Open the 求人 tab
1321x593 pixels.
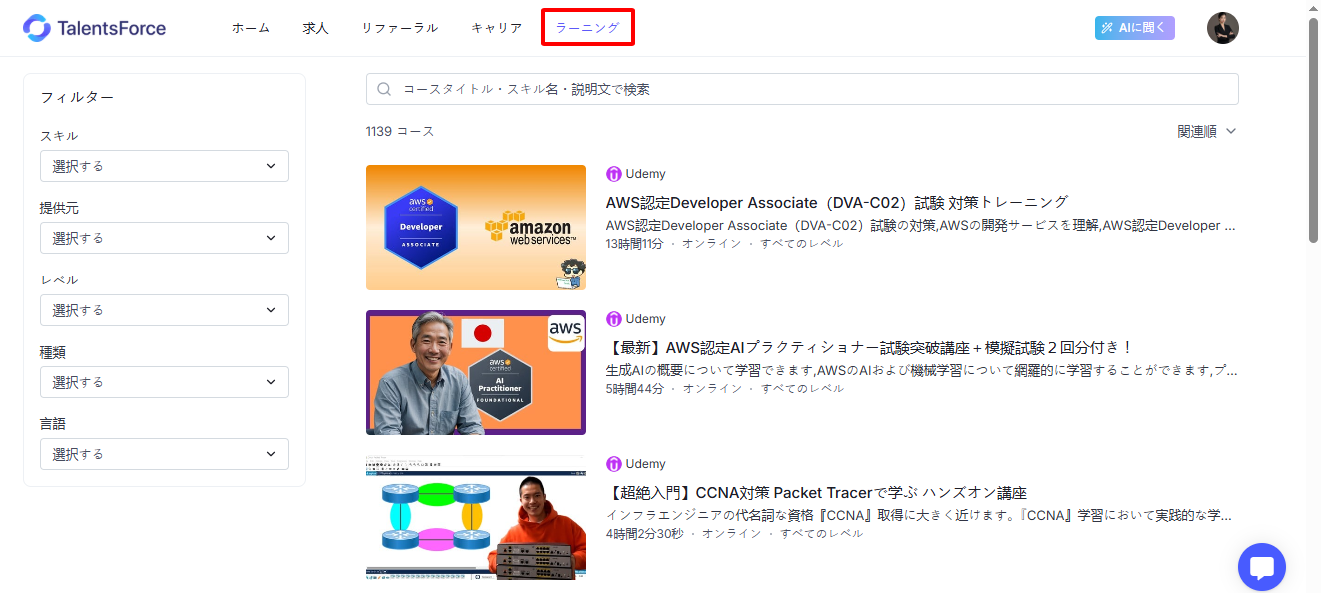point(316,28)
